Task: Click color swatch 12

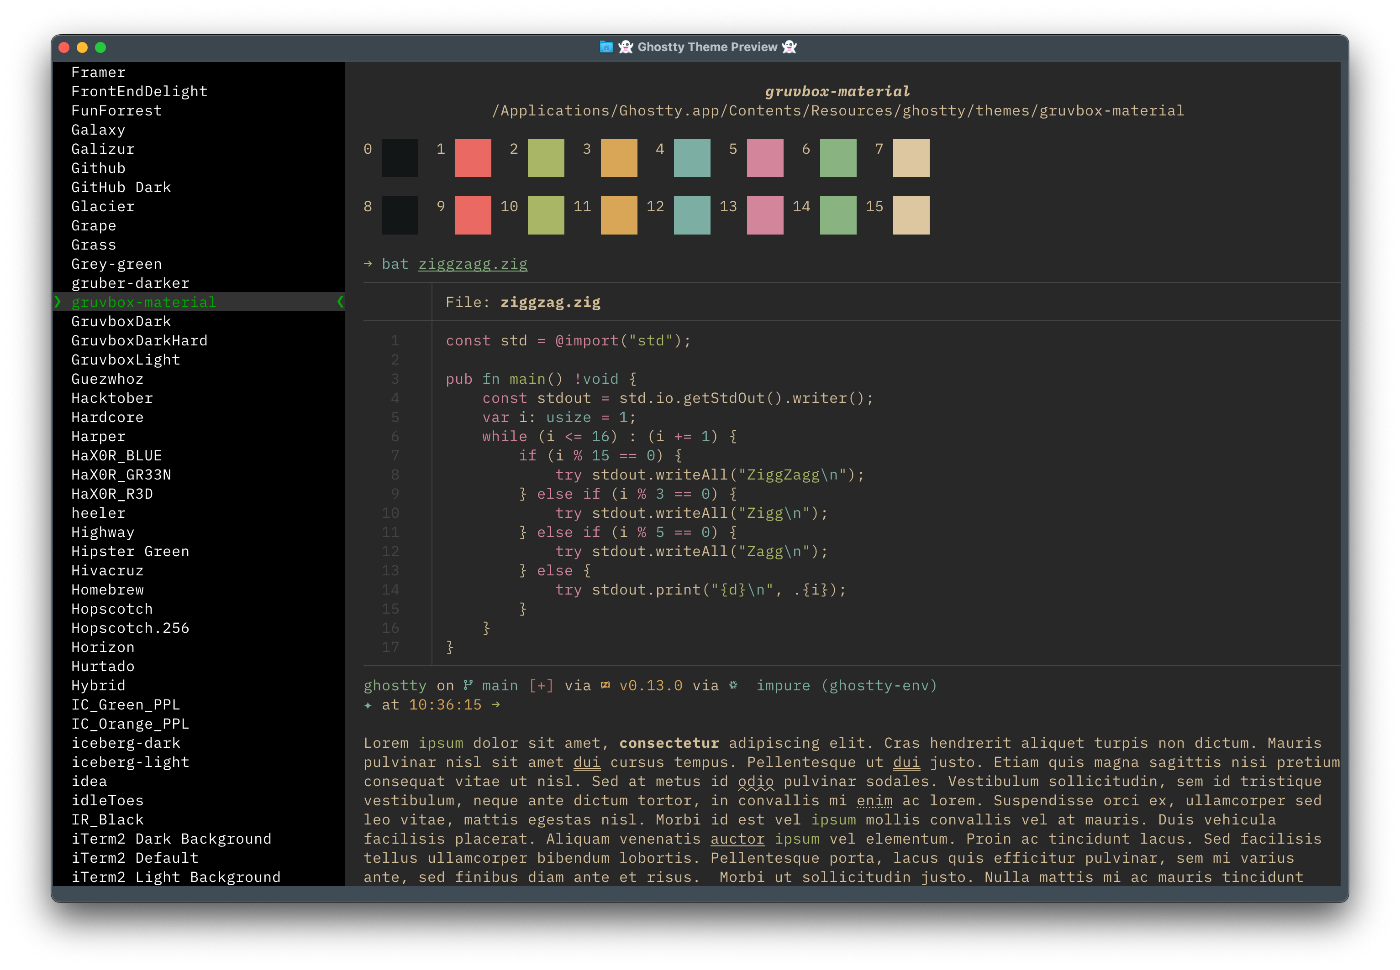Action: 692,215
